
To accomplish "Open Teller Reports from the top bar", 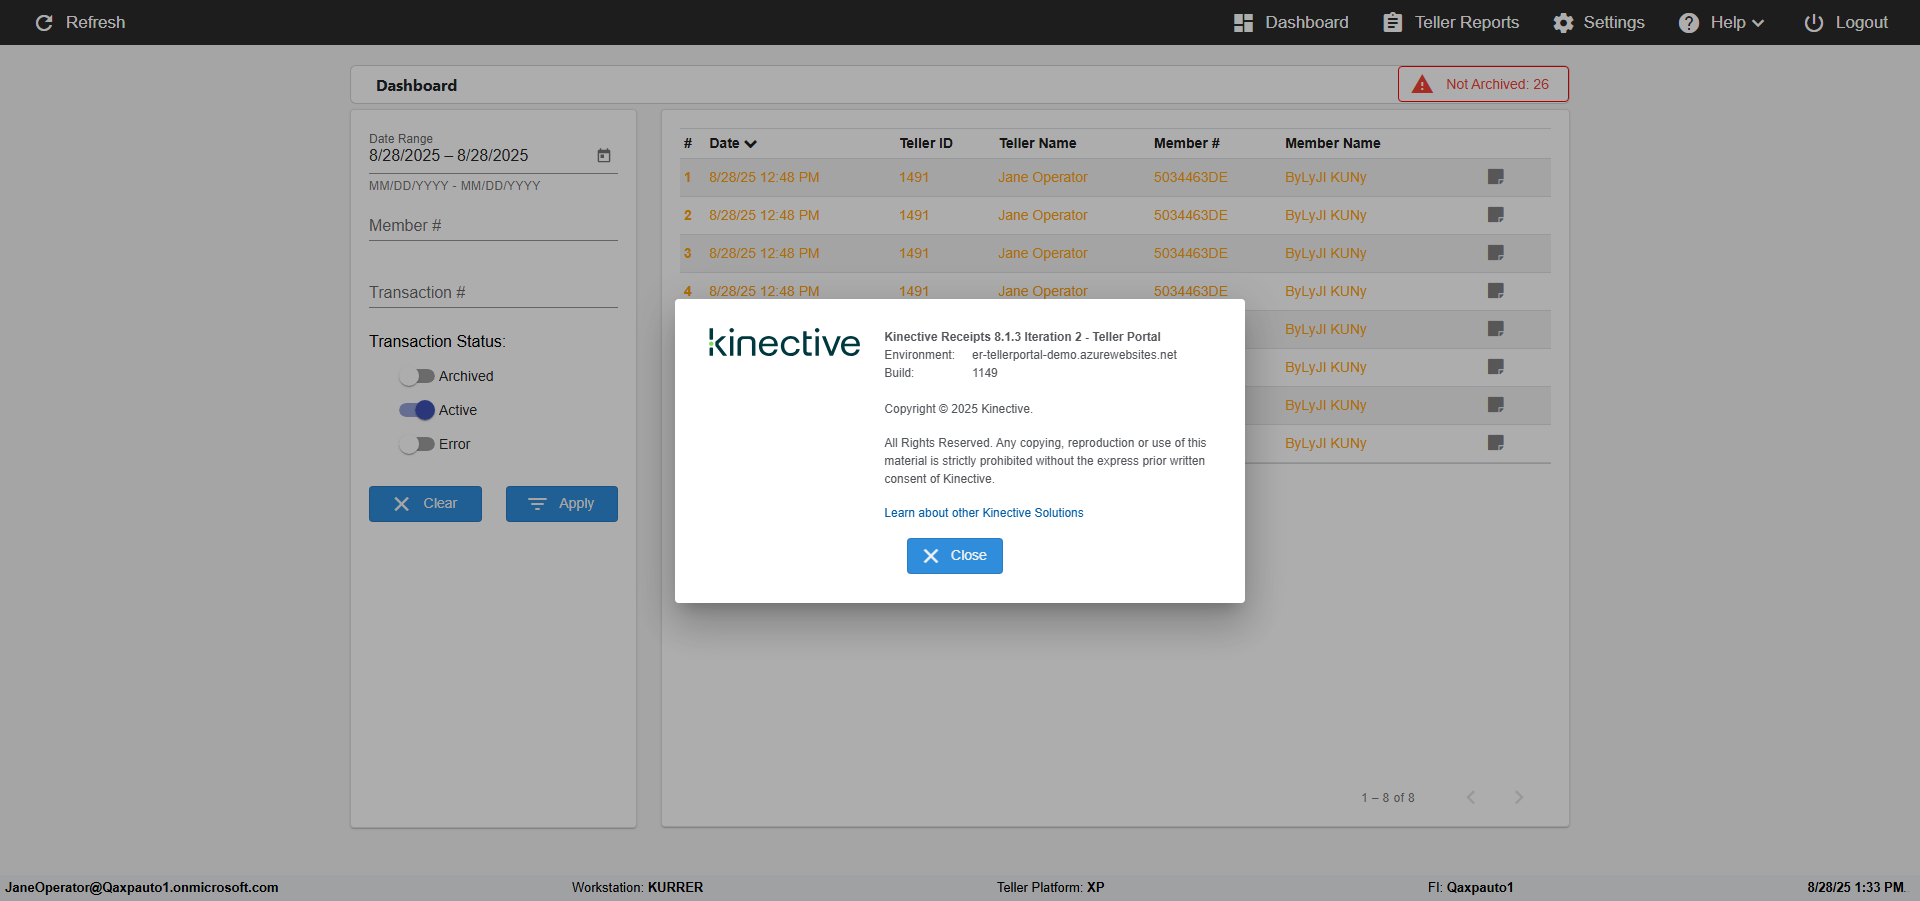I will 1451,22.
